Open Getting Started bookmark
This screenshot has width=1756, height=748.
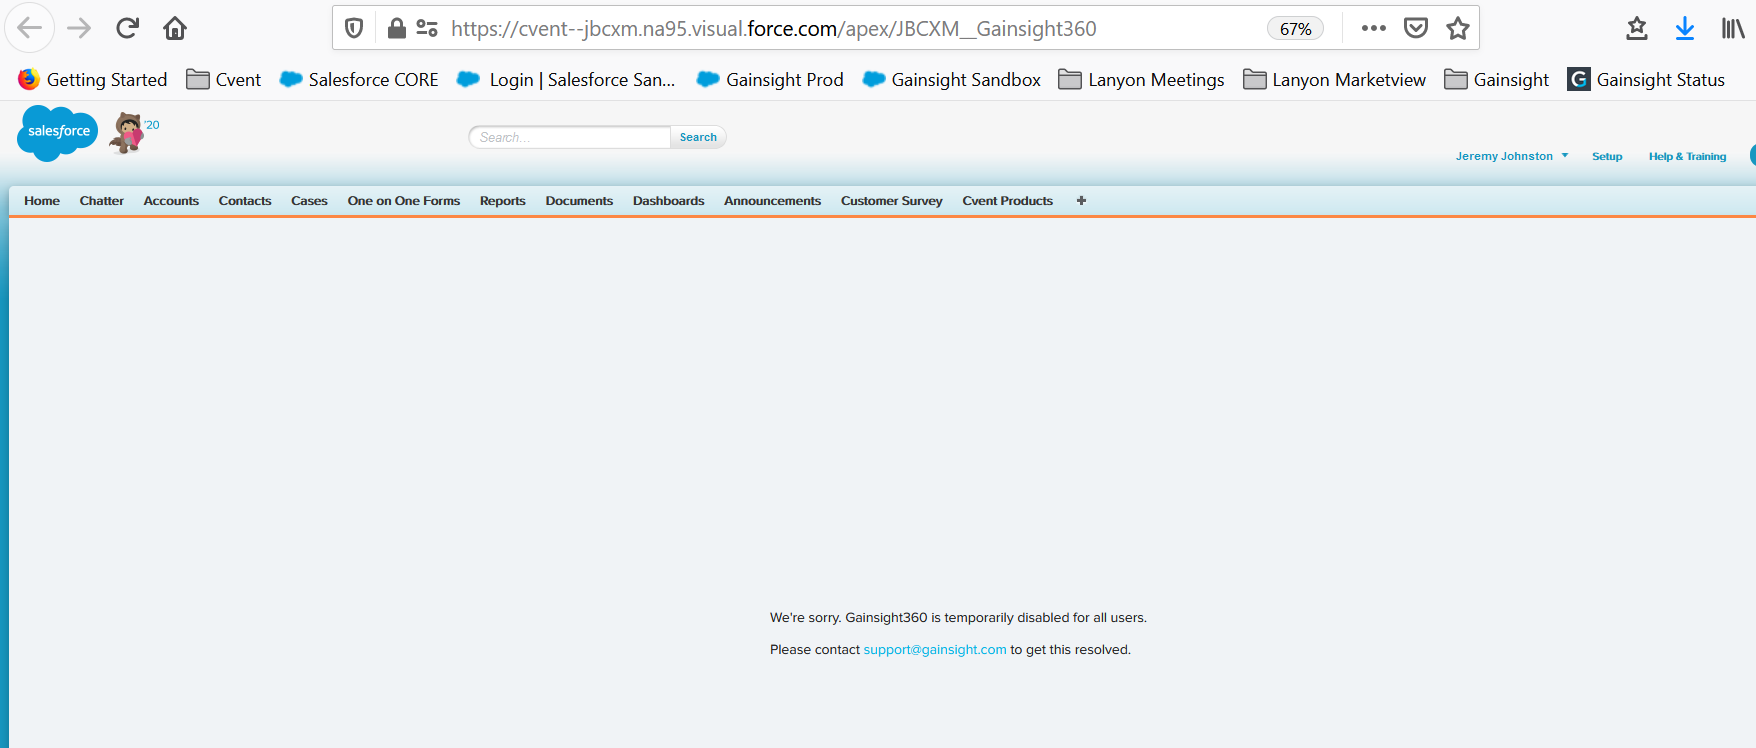coord(93,79)
